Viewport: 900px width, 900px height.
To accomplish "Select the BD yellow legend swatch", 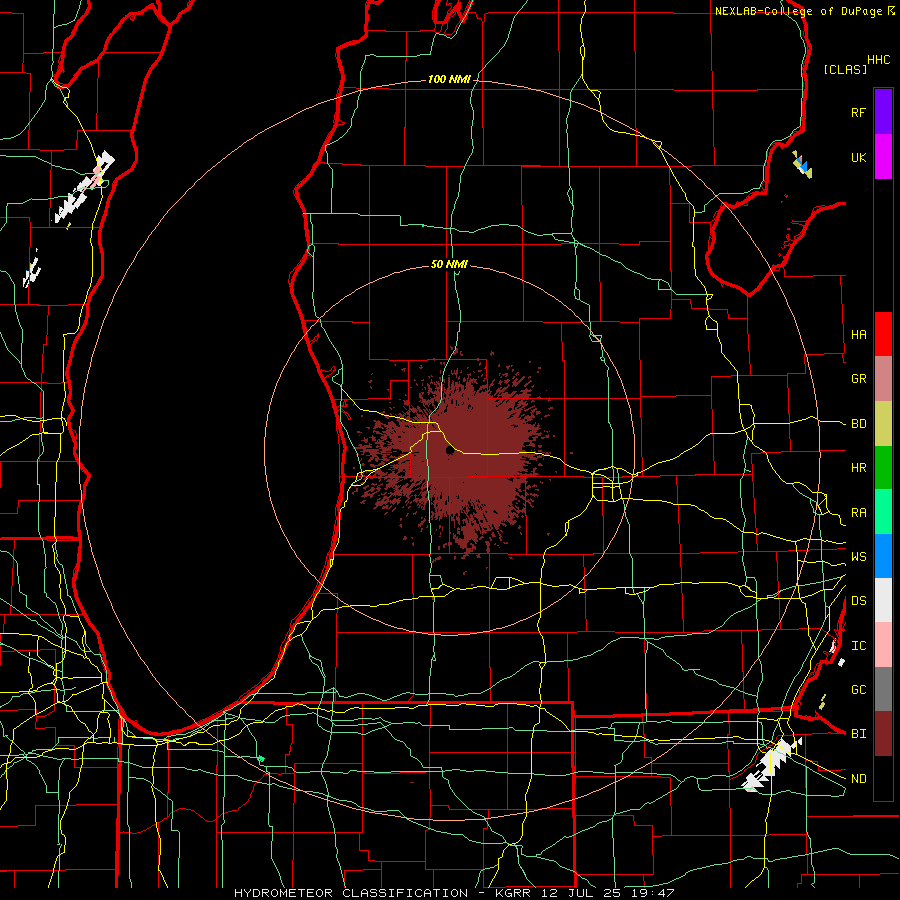I will click(883, 424).
